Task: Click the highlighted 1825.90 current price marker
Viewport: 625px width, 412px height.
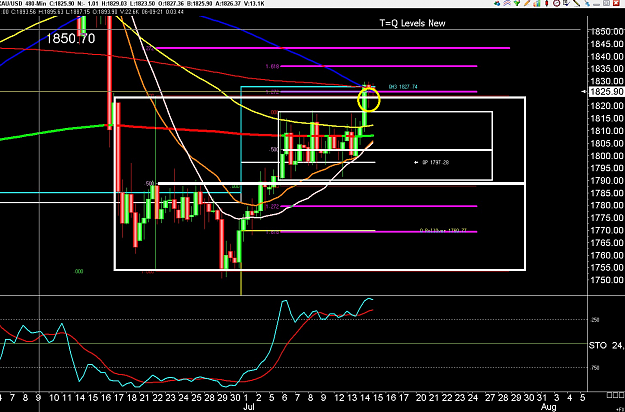Action: click(x=607, y=92)
